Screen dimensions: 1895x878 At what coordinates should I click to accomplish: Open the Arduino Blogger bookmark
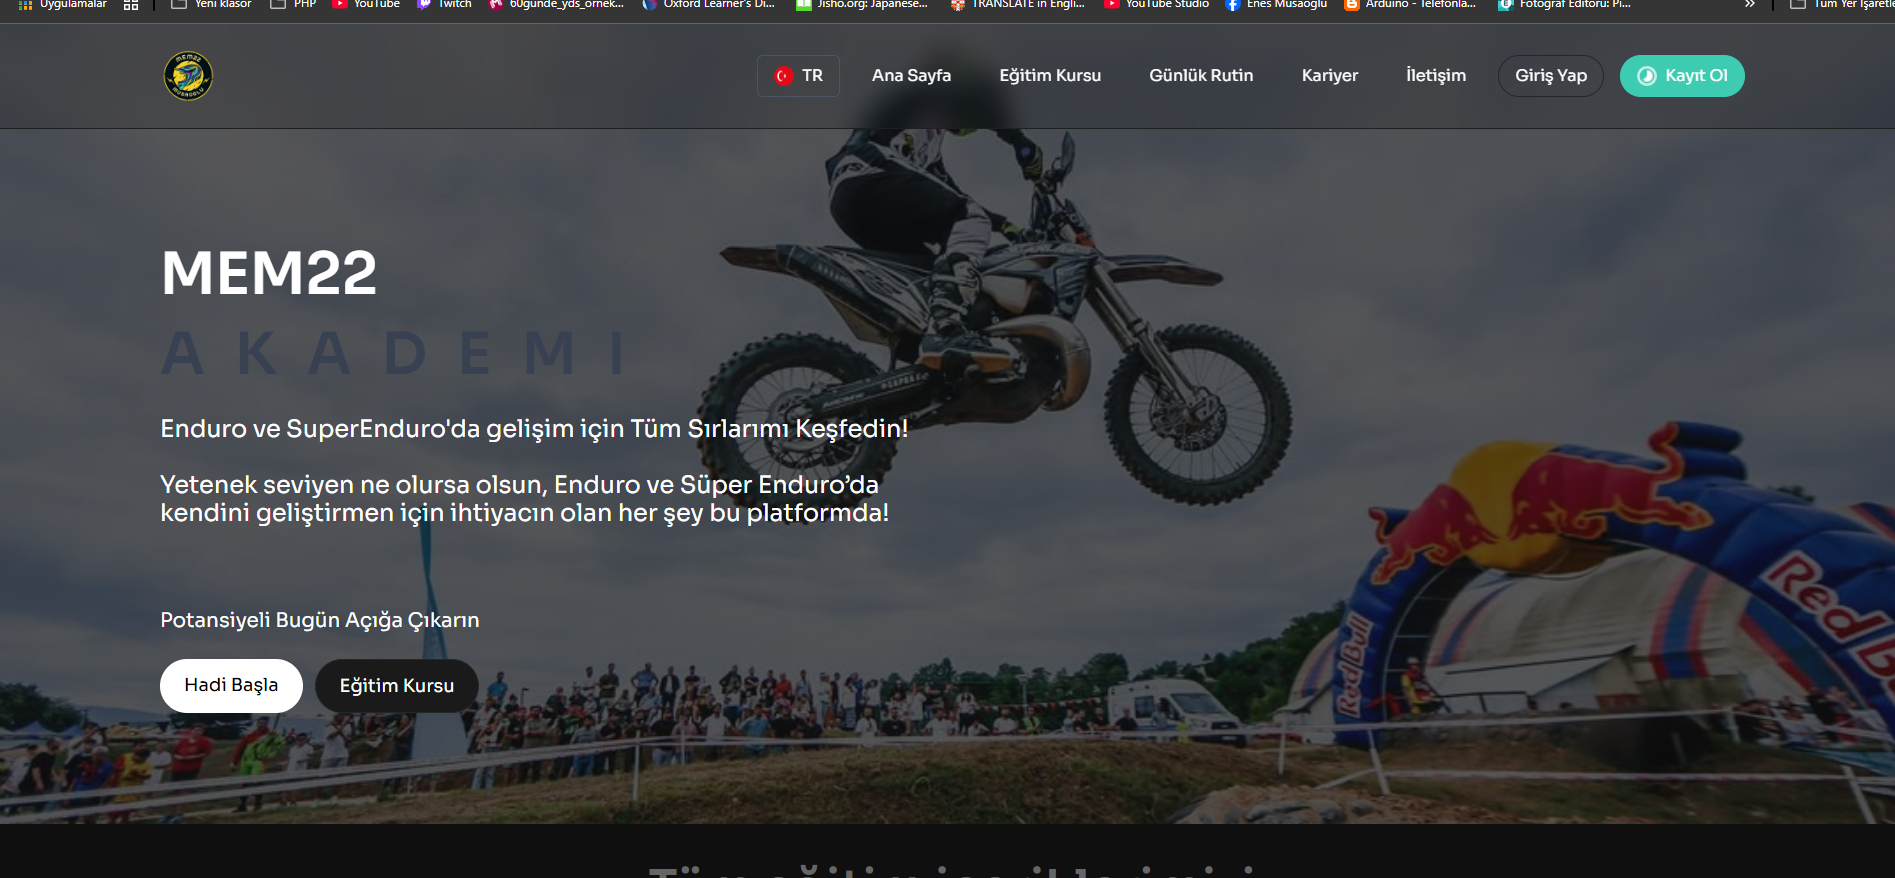pyautogui.click(x=1410, y=5)
